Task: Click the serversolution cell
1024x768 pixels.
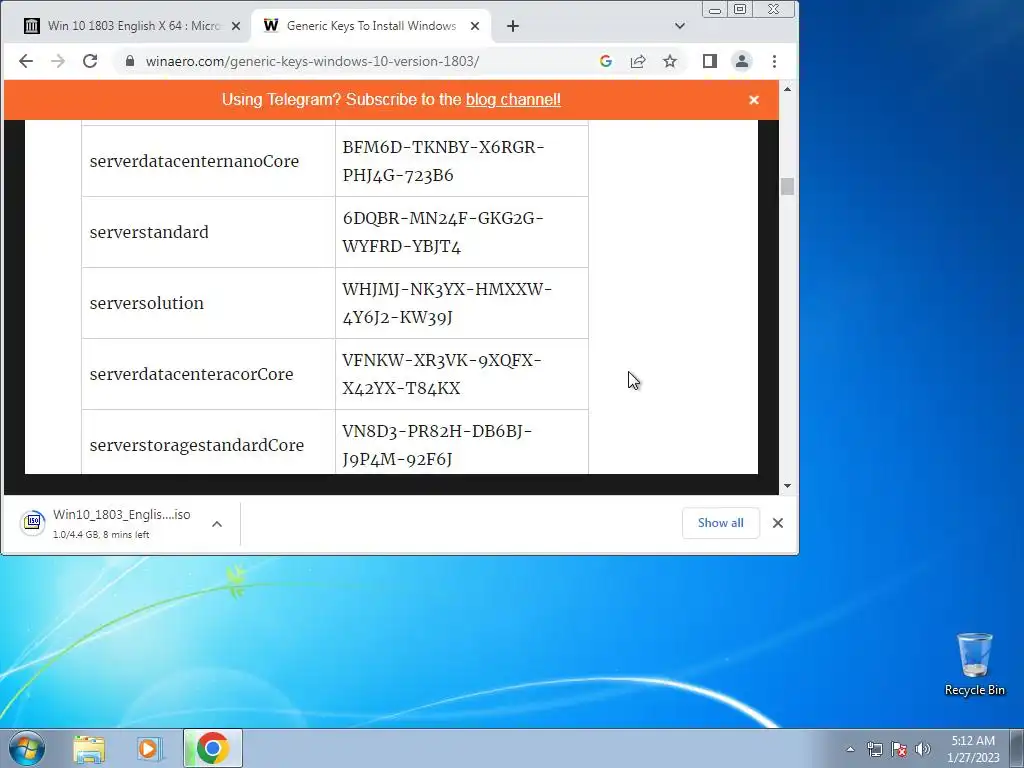Action: pyautogui.click(x=208, y=303)
